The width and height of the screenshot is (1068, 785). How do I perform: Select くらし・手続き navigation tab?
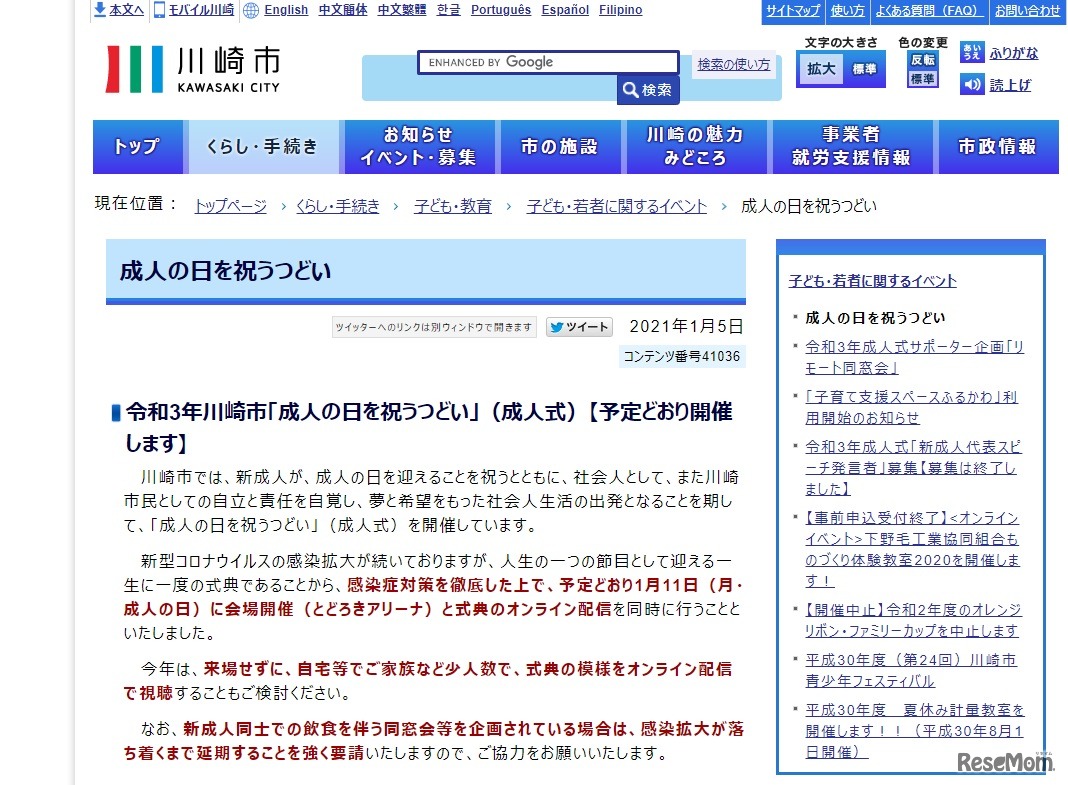[x=263, y=147]
